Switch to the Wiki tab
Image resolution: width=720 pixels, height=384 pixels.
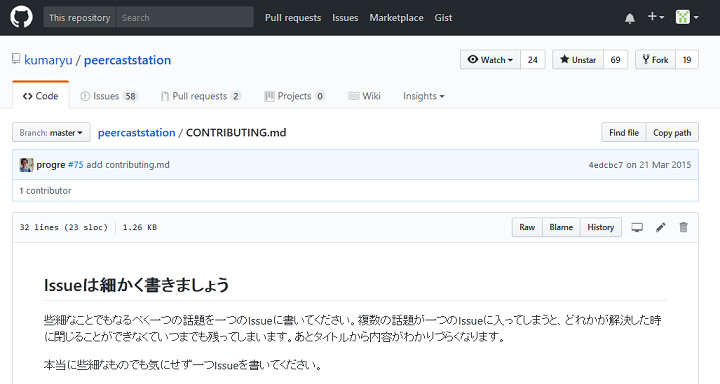pyautogui.click(x=365, y=96)
